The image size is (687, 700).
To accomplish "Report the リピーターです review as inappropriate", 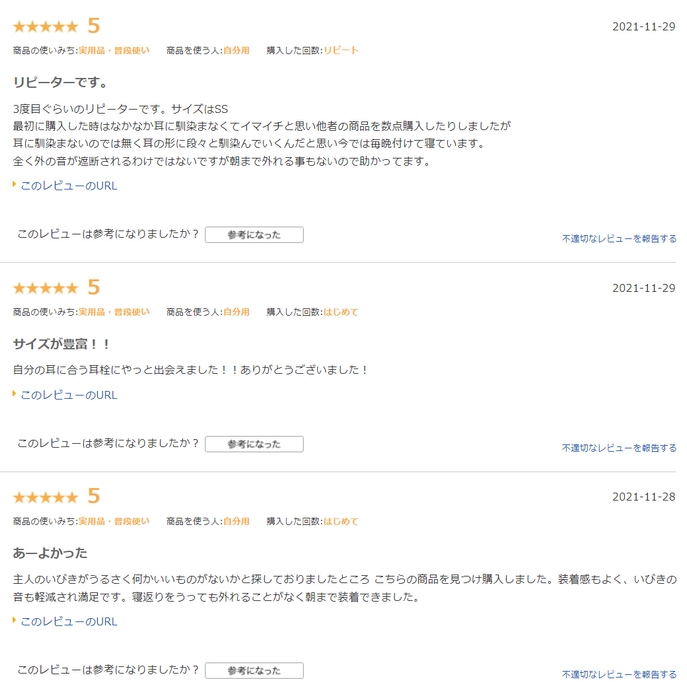I will click(619, 239).
